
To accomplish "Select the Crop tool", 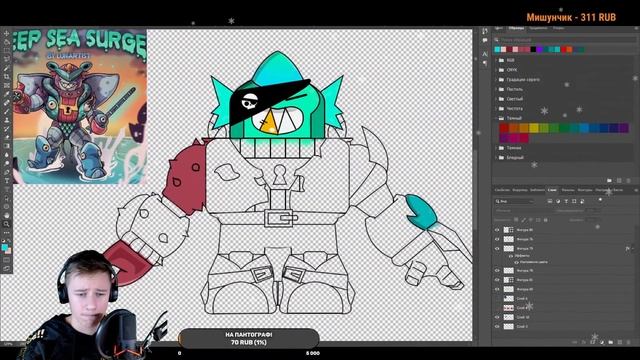I will [7, 76].
